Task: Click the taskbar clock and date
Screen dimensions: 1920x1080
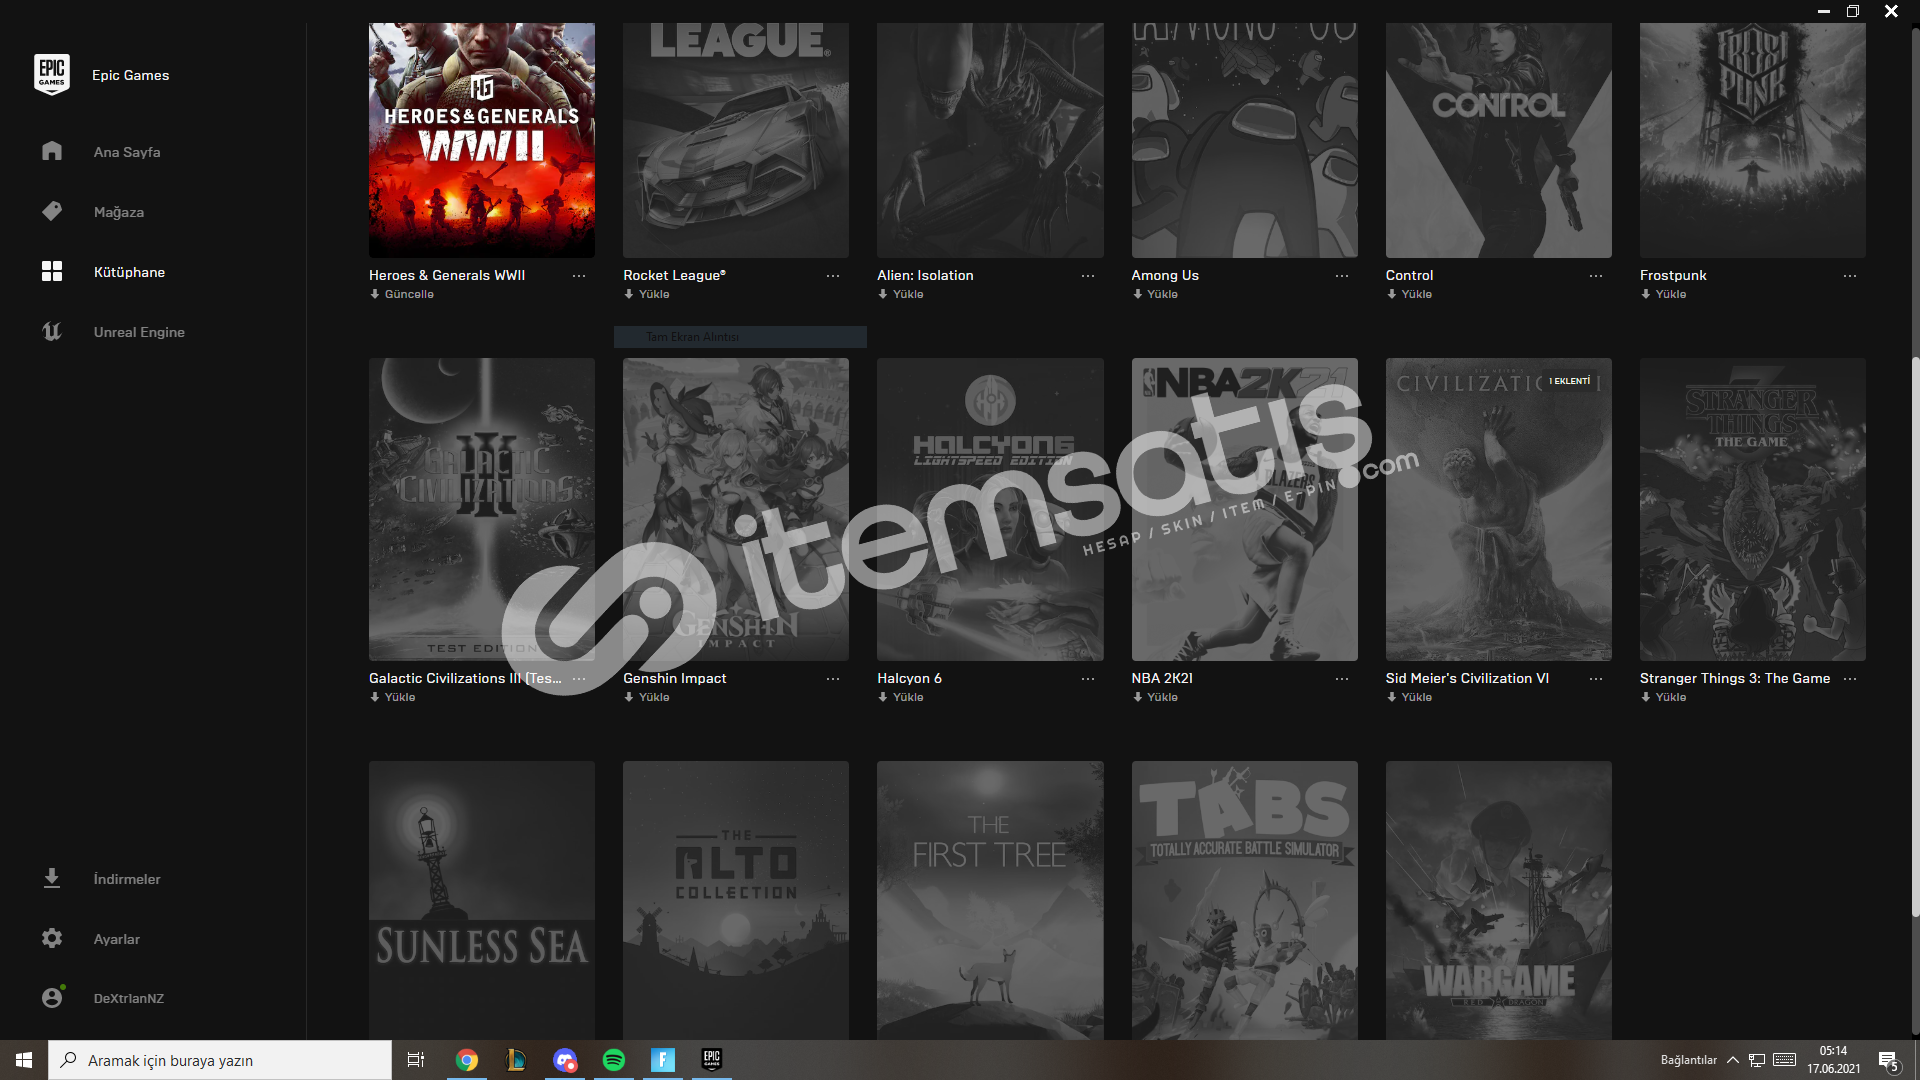Action: pos(1833,1060)
